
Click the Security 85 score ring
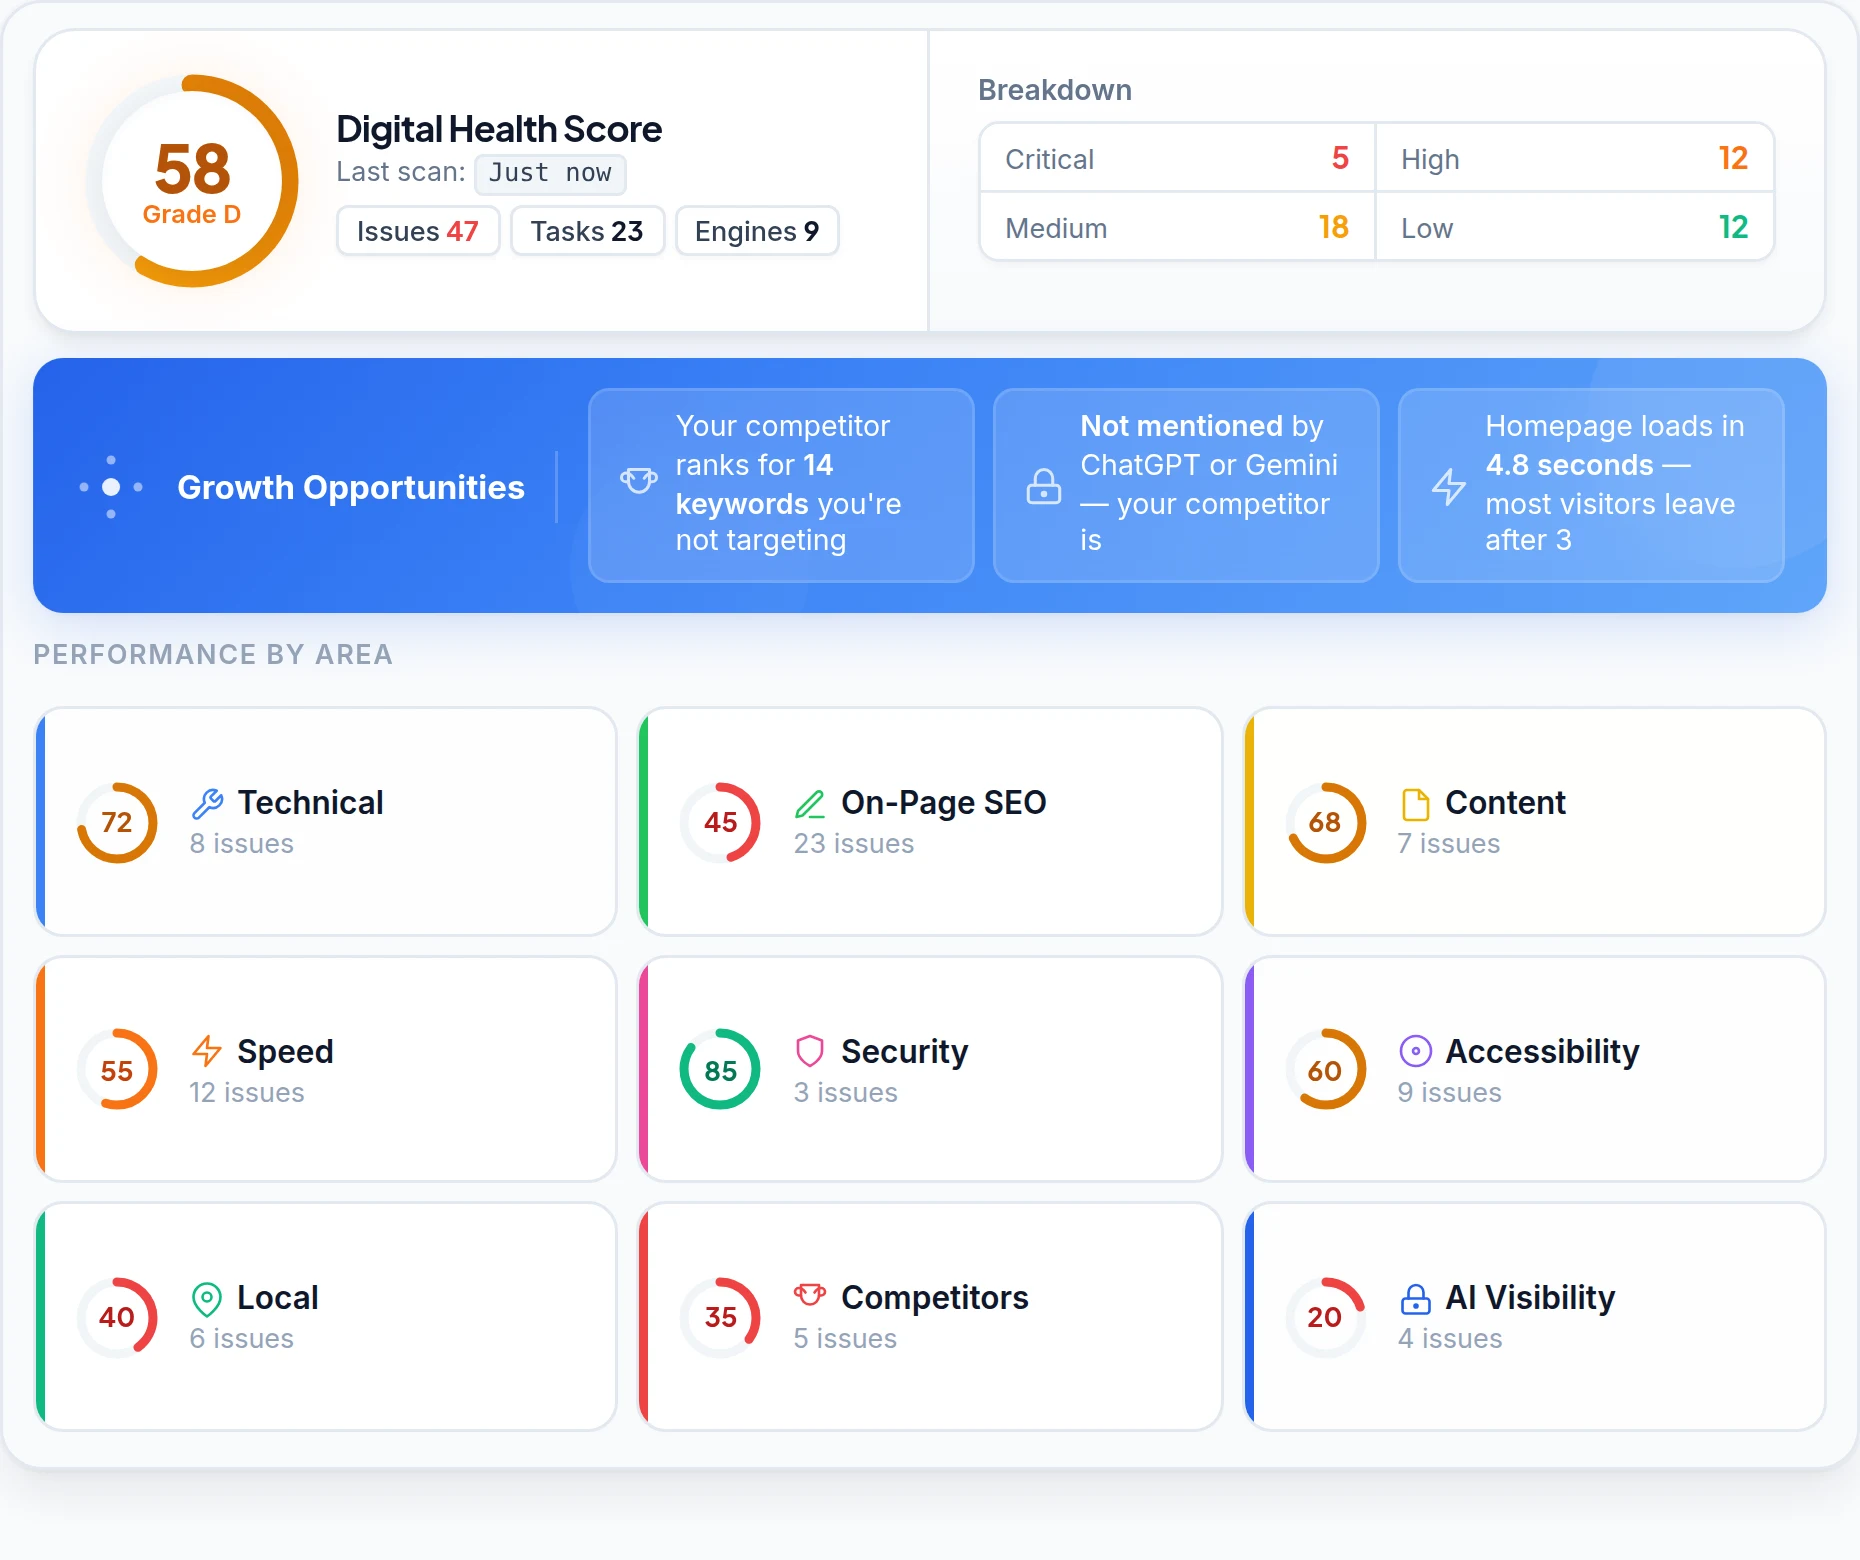click(x=720, y=1069)
